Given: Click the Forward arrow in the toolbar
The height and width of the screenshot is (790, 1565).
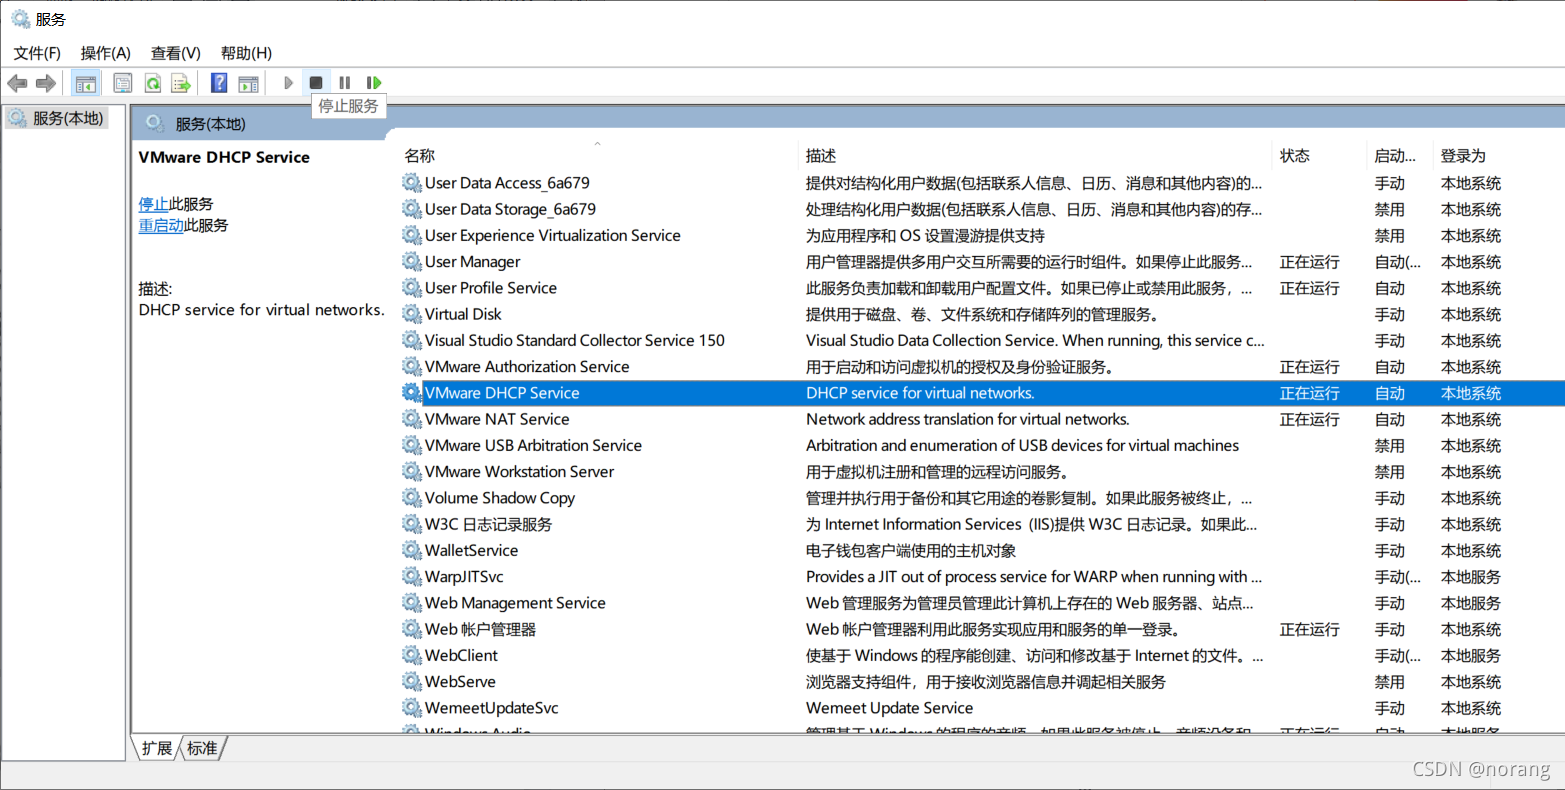Looking at the screenshot, I should [46, 83].
